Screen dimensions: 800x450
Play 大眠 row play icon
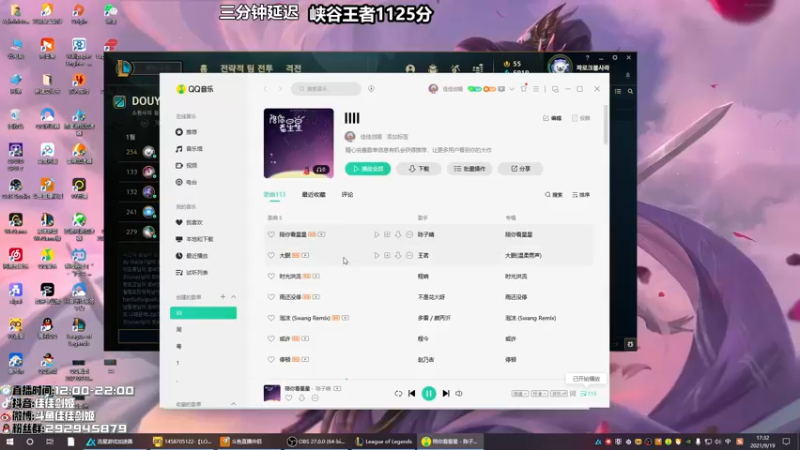click(x=377, y=256)
